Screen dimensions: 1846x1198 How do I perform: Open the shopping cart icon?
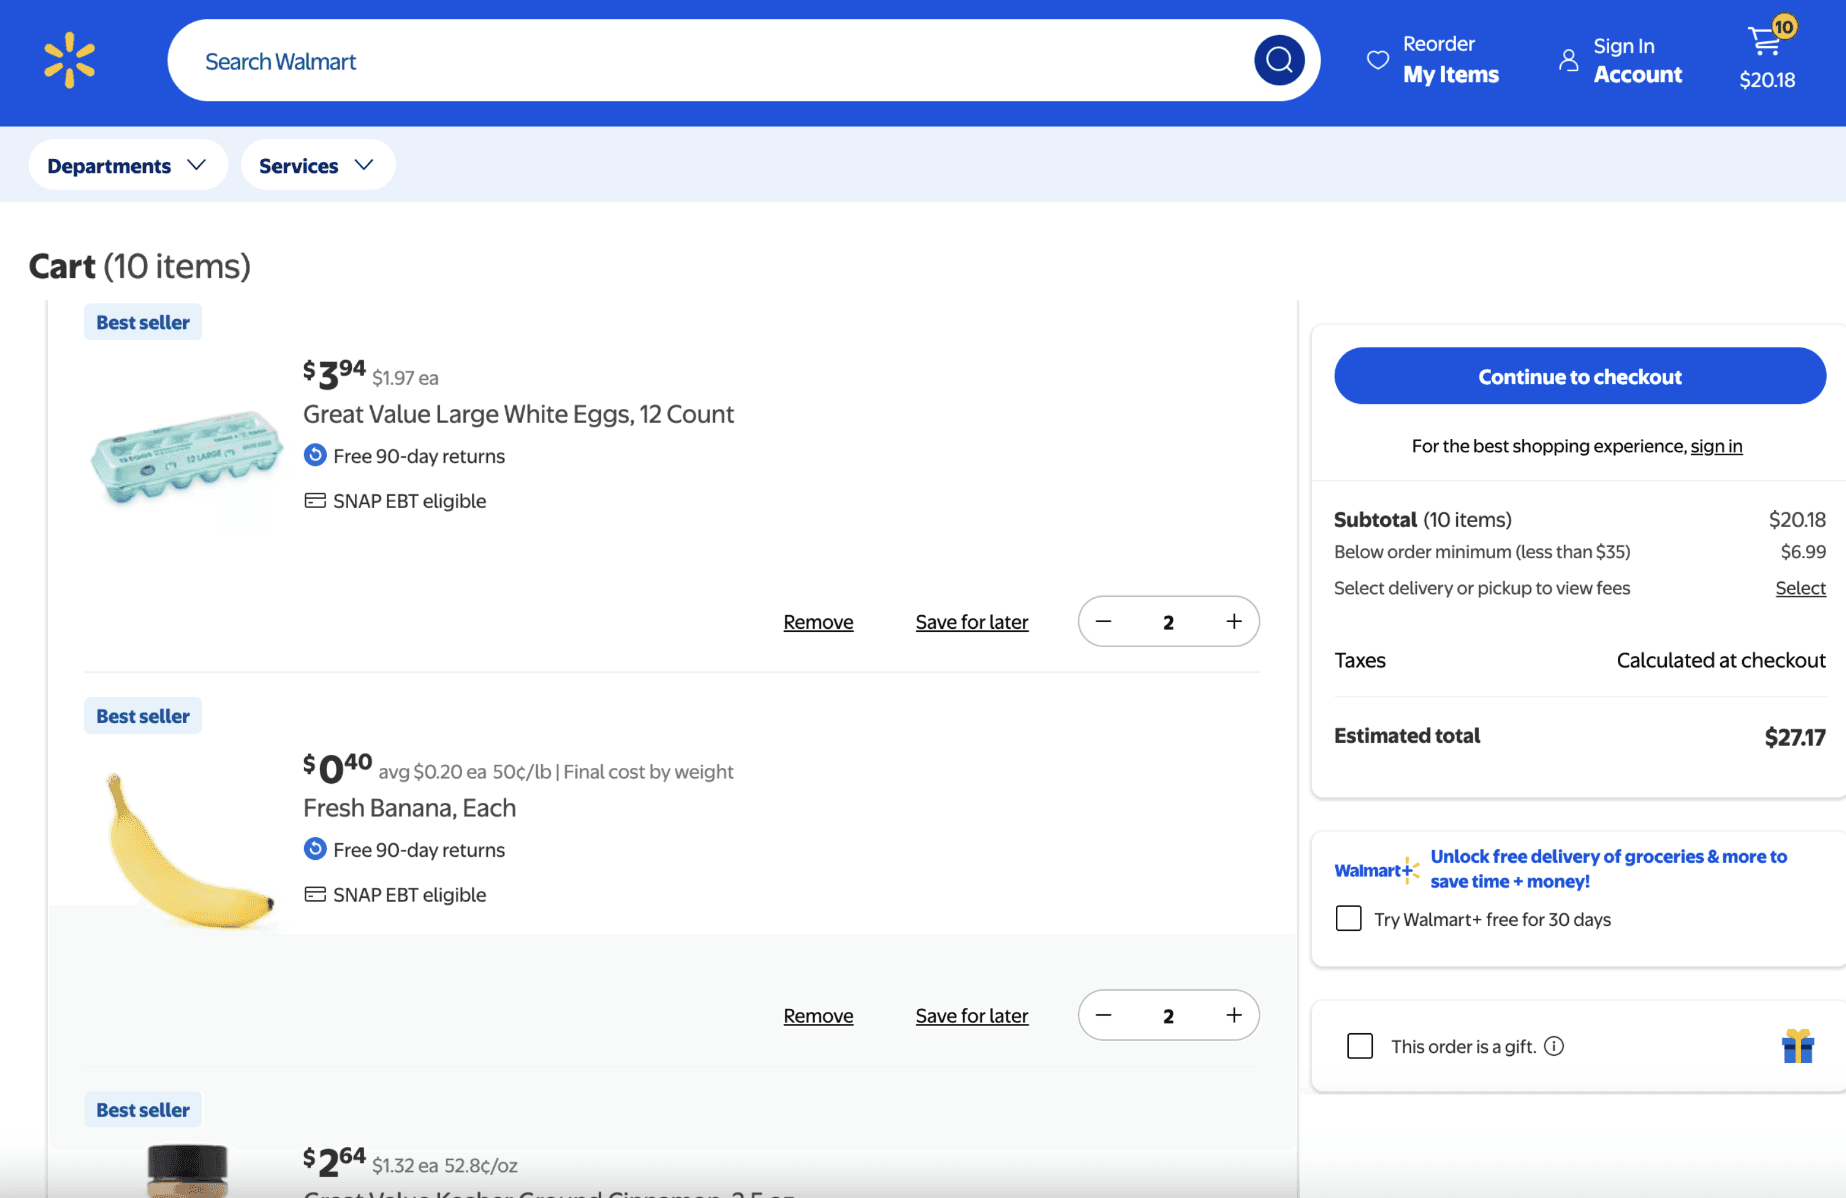click(1765, 41)
